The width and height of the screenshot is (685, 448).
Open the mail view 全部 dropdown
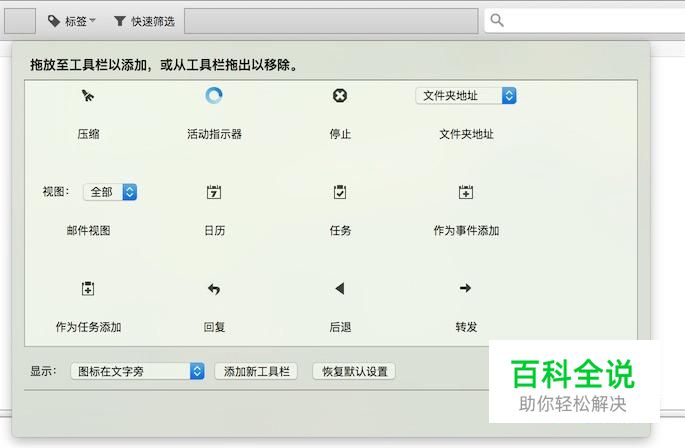click(x=110, y=192)
